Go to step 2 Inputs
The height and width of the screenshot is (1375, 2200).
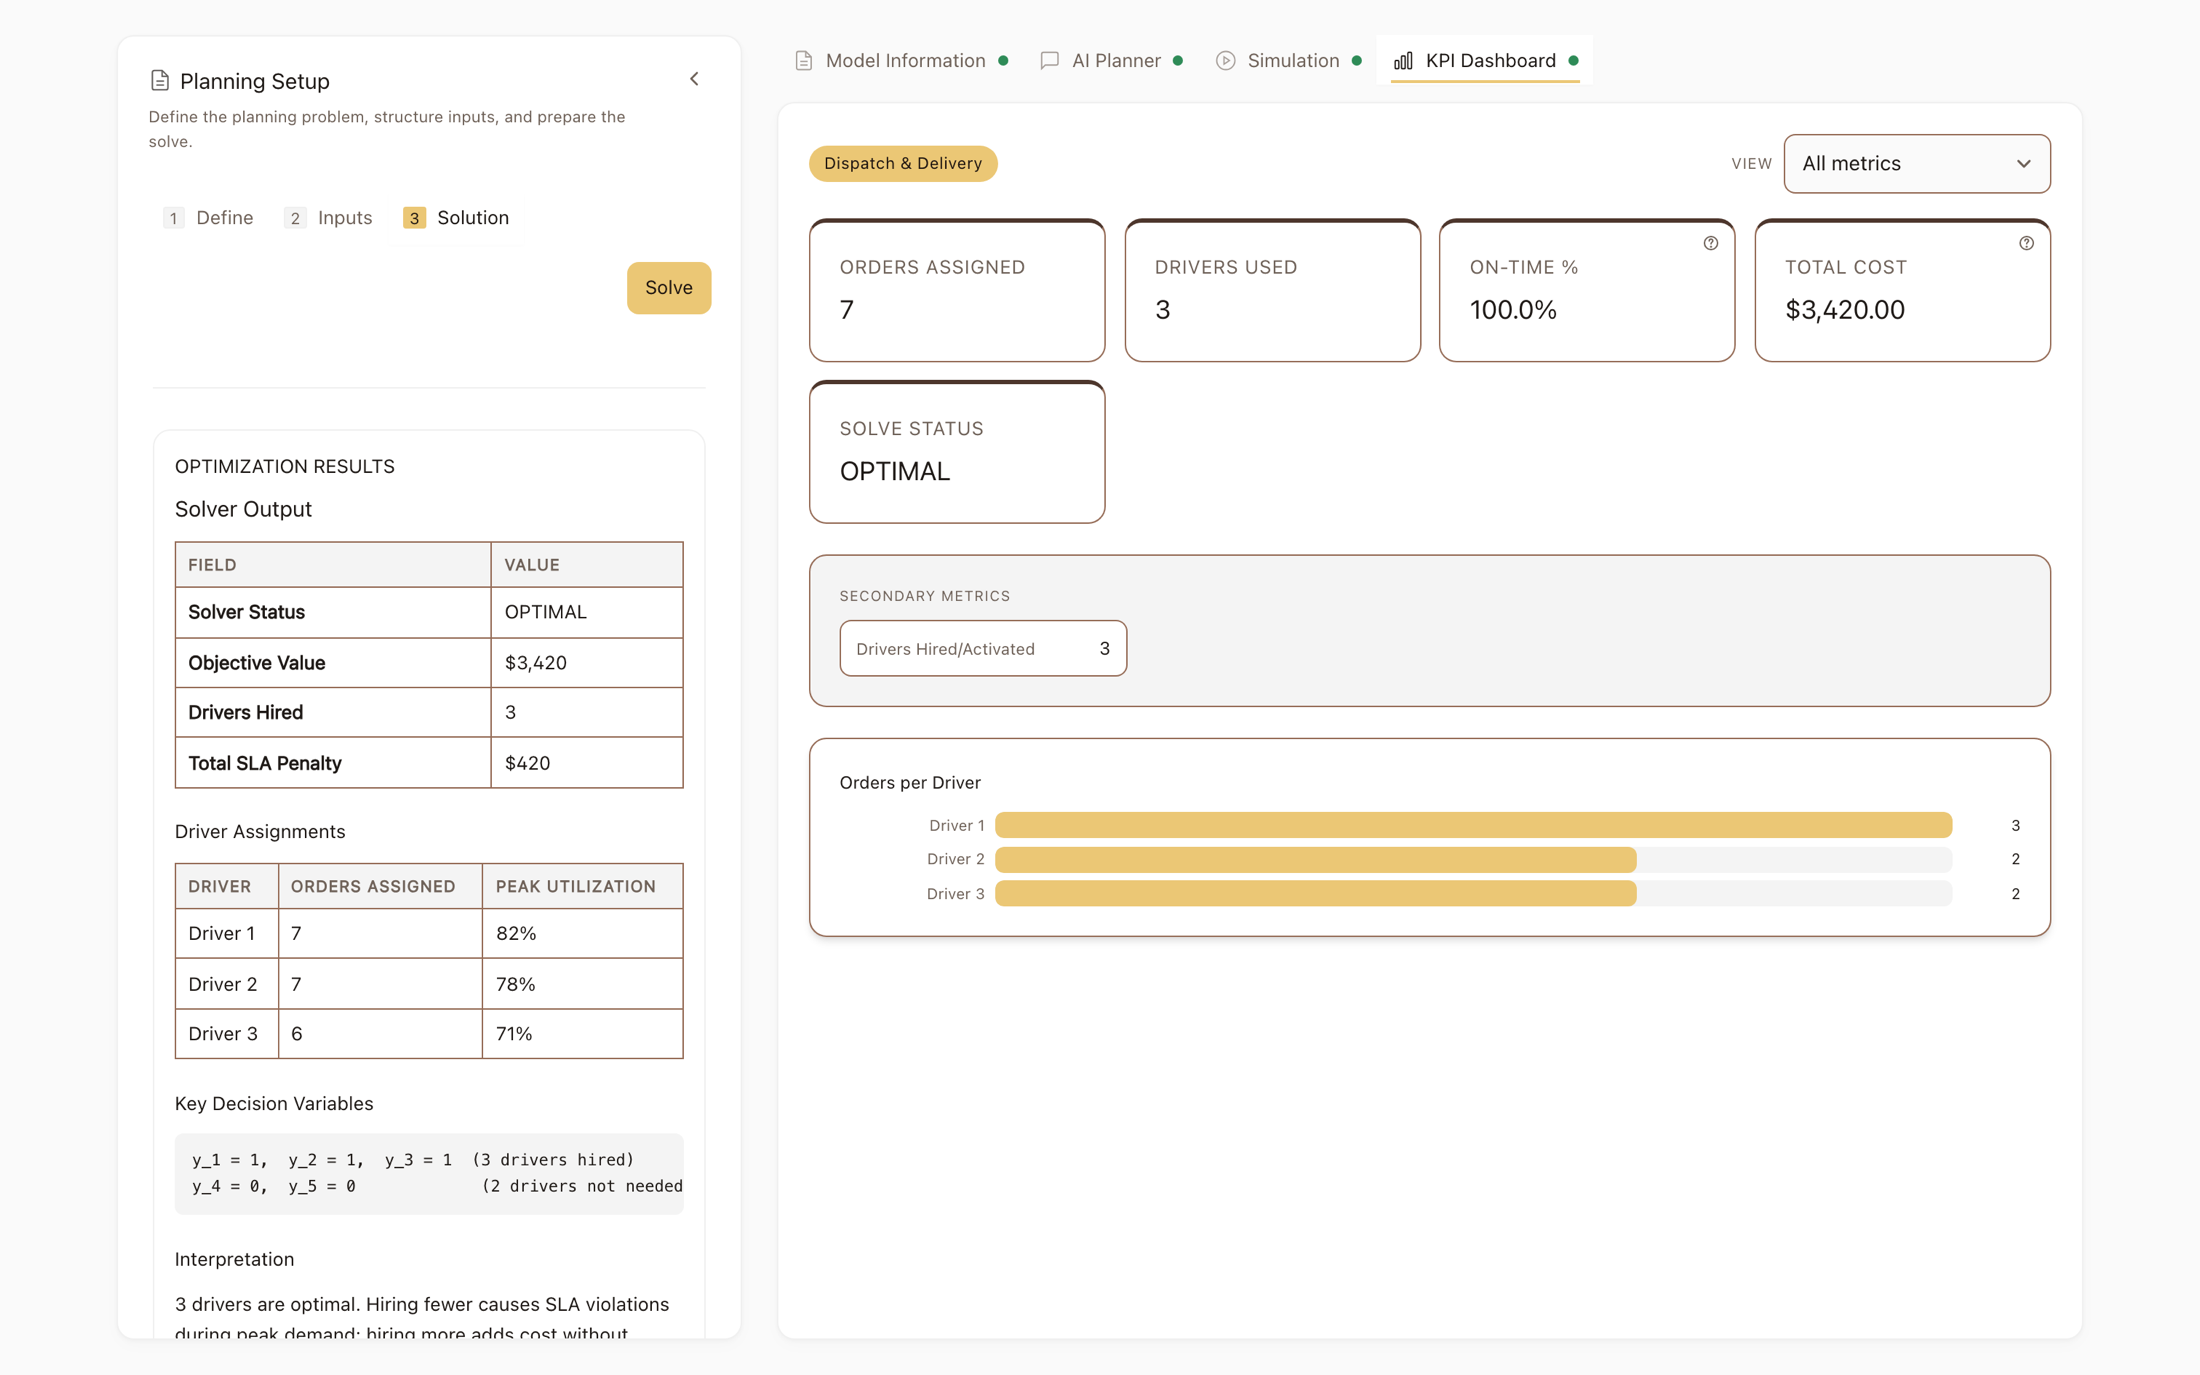(328, 218)
